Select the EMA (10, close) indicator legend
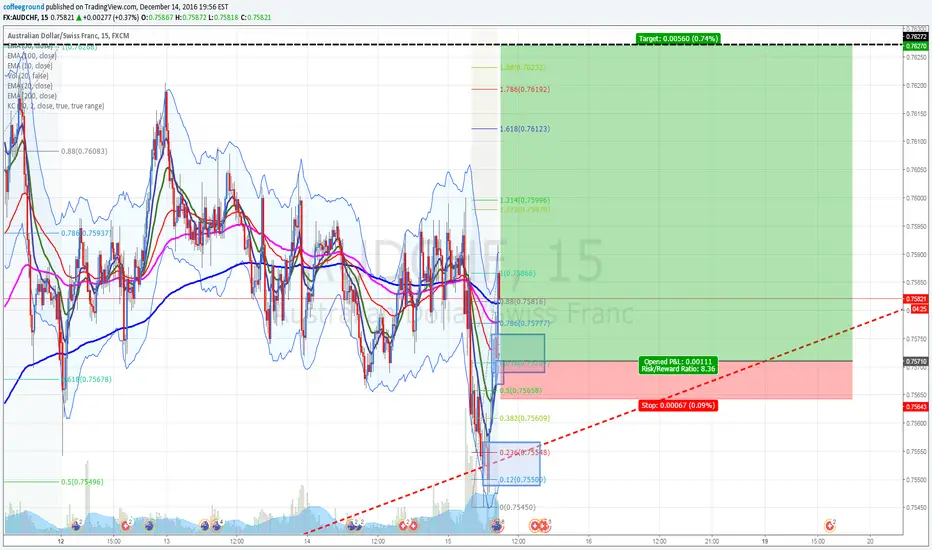This screenshot has height=550, width=932. coord(30,66)
